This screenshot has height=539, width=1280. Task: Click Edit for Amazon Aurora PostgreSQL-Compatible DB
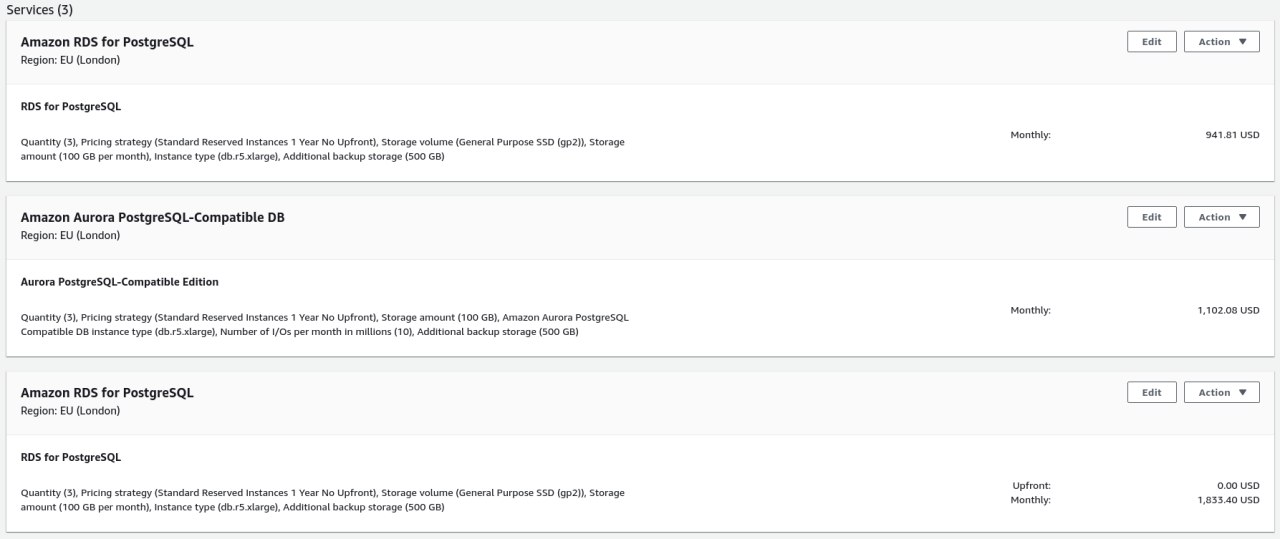[x=1152, y=217]
